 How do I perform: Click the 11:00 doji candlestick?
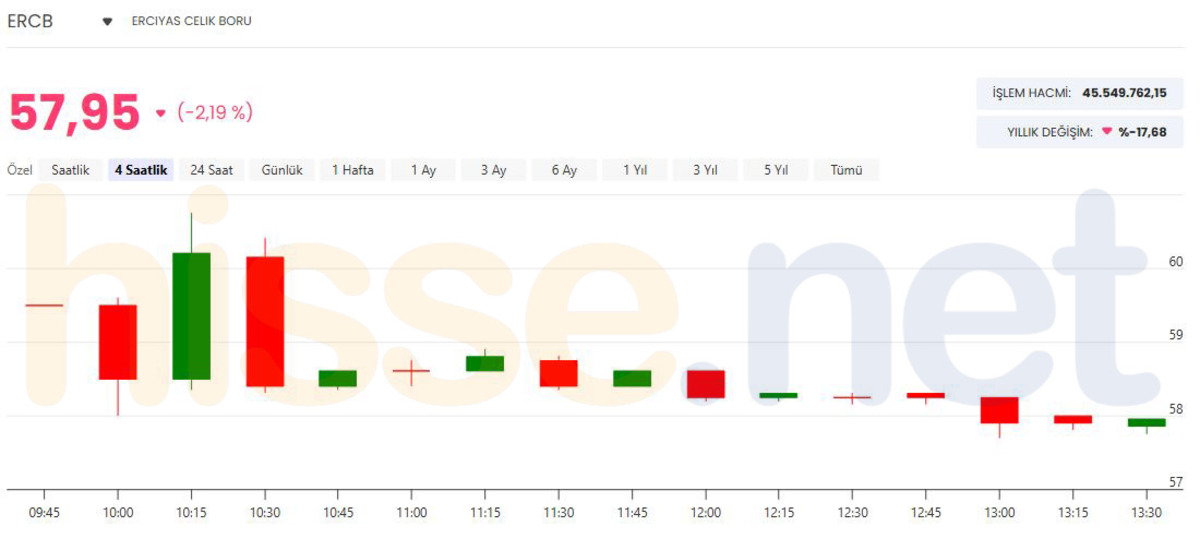[x=411, y=371]
